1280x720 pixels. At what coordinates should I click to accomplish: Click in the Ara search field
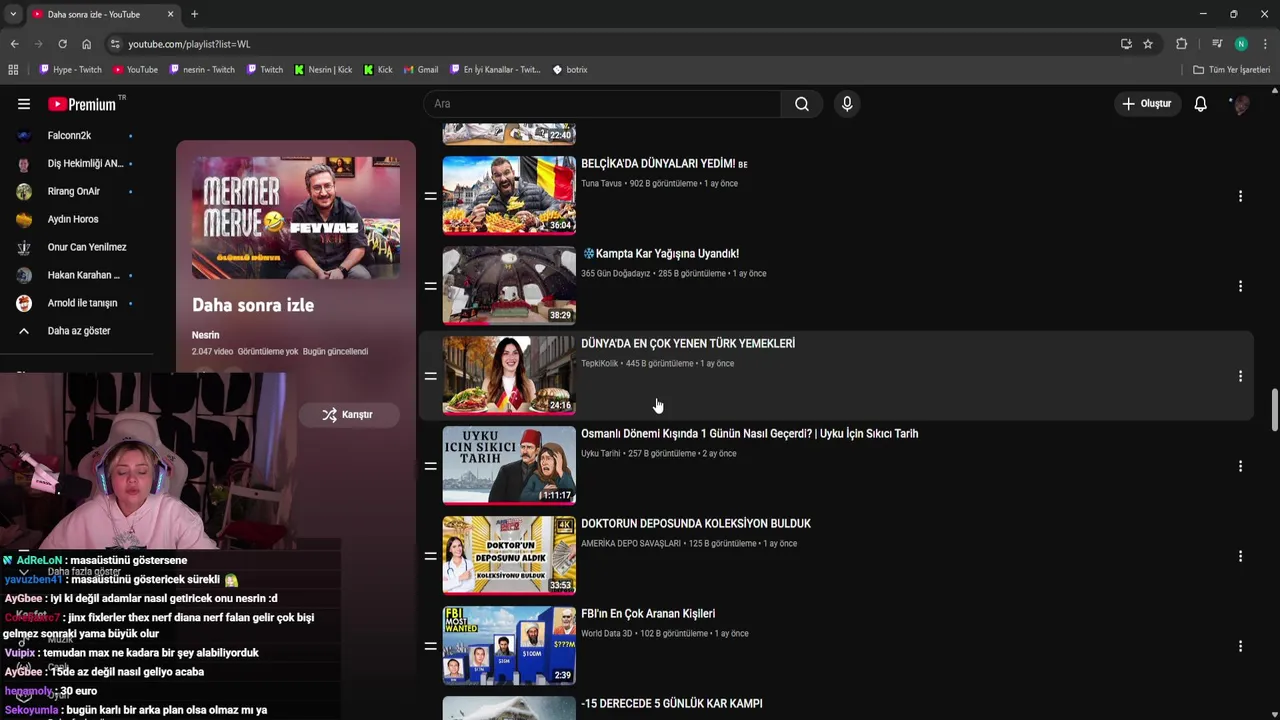(603, 104)
